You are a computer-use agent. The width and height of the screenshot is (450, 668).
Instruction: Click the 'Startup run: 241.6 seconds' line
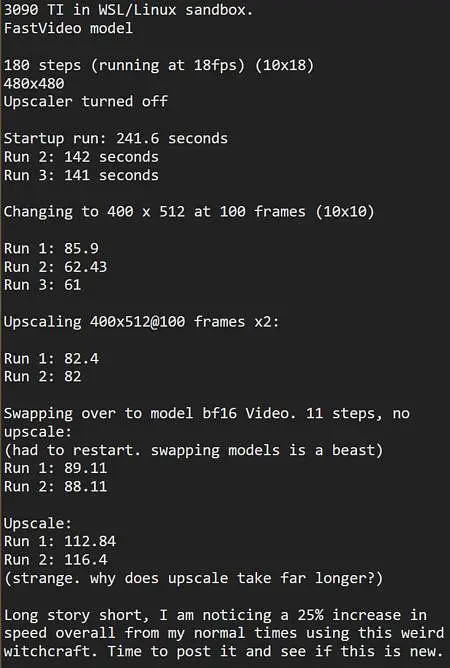pos(115,138)
